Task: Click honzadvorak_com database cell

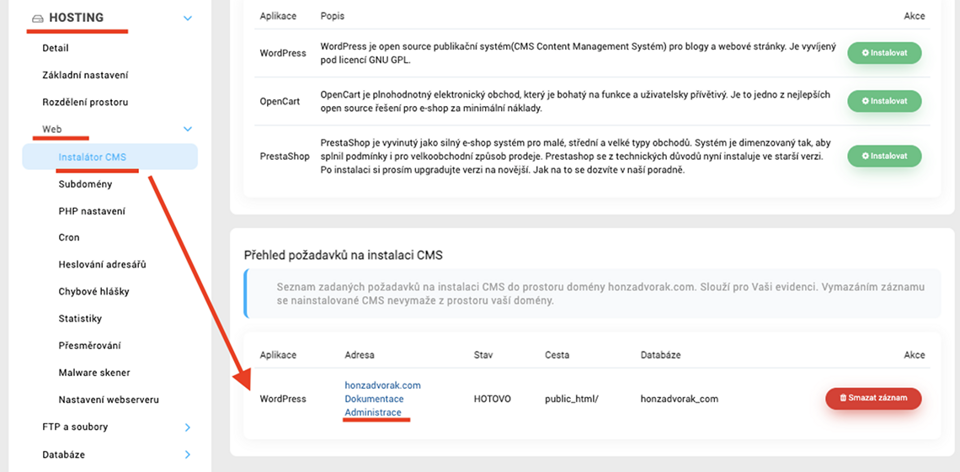Action: 679,399
